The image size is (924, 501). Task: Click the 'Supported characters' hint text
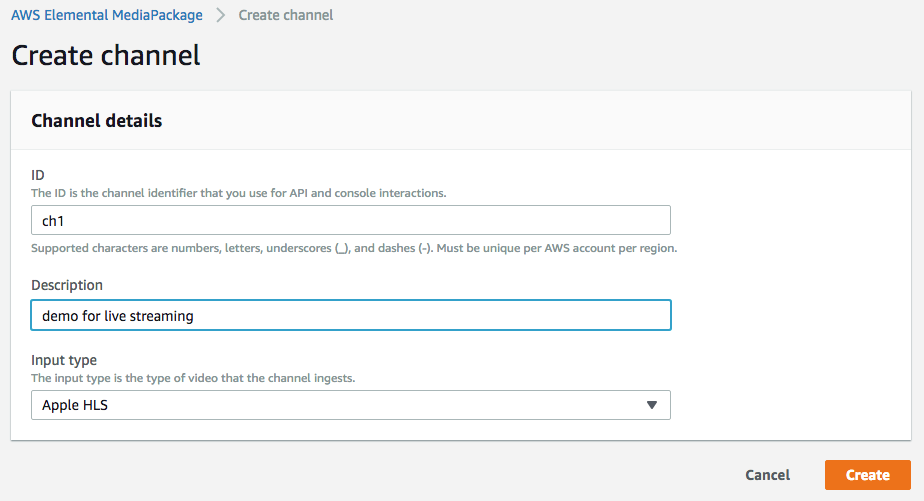(x=354, y=247)
